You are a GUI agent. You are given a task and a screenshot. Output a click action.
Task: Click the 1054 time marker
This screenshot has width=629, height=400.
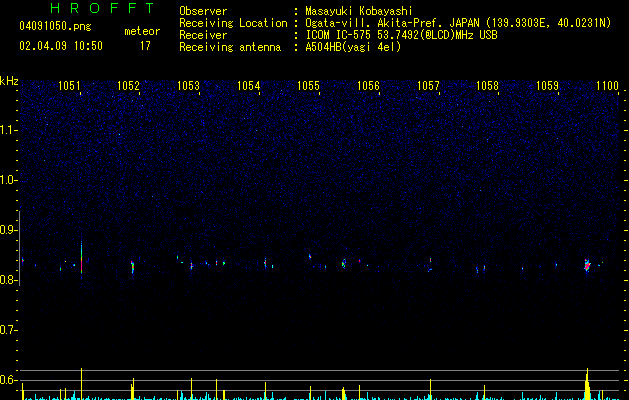pos(248,85)
